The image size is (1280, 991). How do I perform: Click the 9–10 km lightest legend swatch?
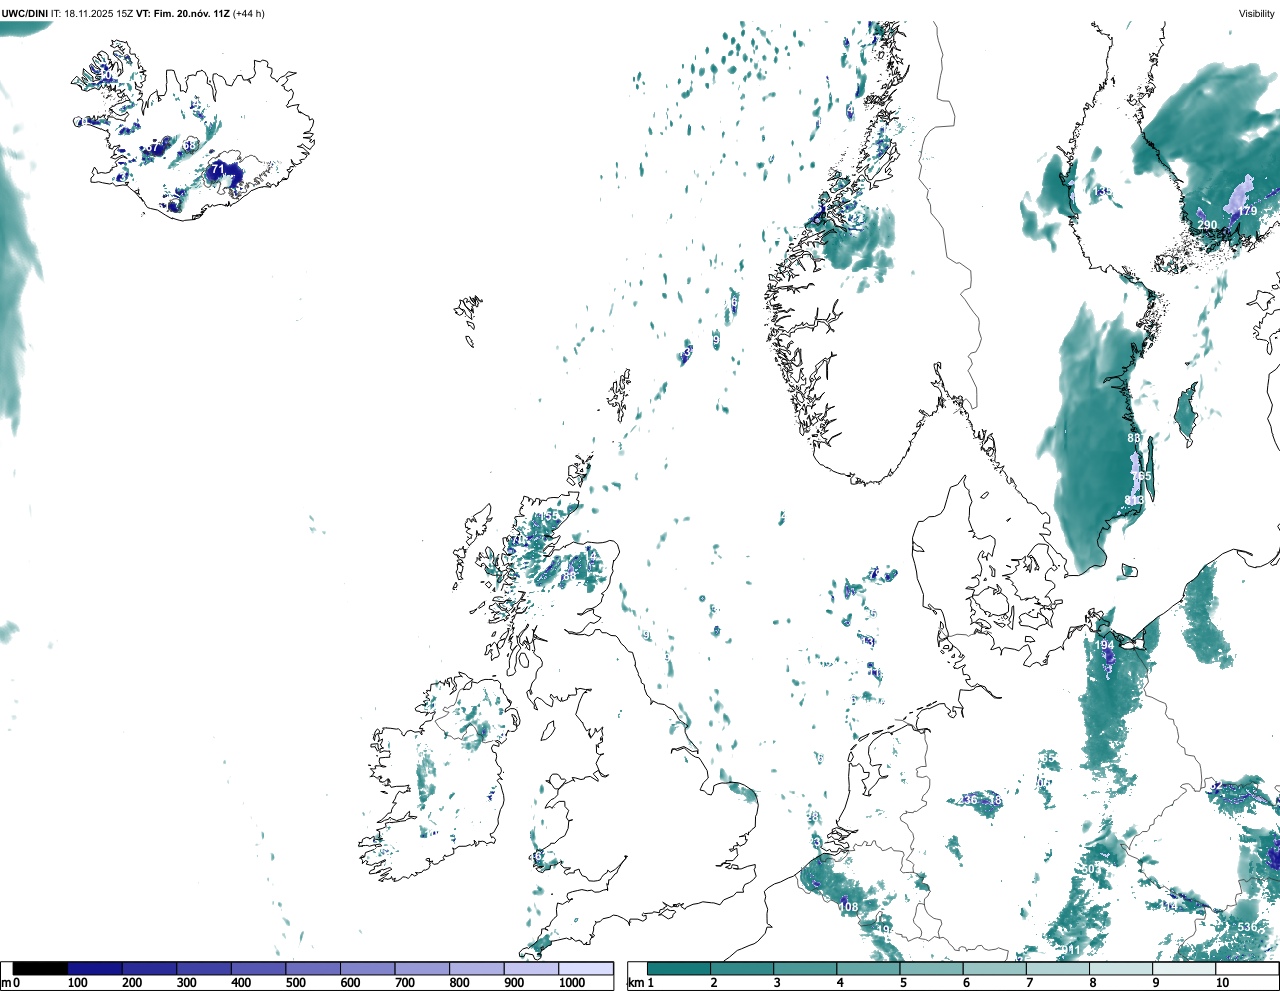click(x=1185, y=969)
